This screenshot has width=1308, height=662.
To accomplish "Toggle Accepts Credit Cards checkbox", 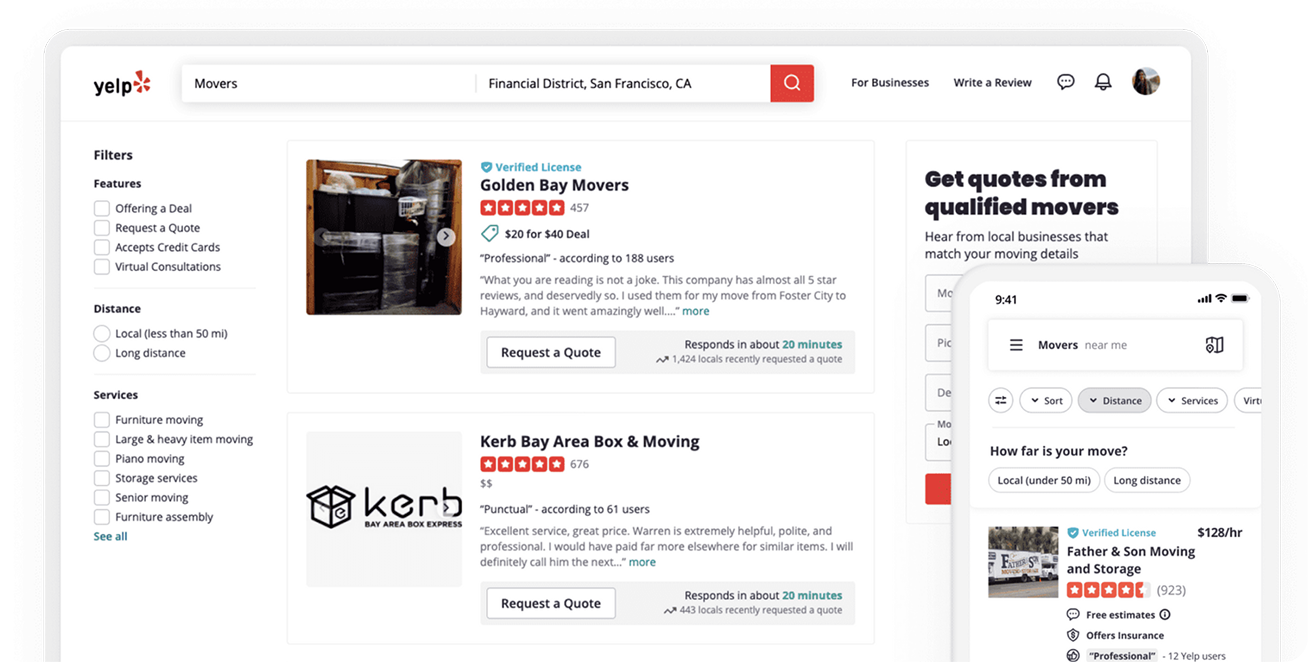I will (x=102, y=247).
